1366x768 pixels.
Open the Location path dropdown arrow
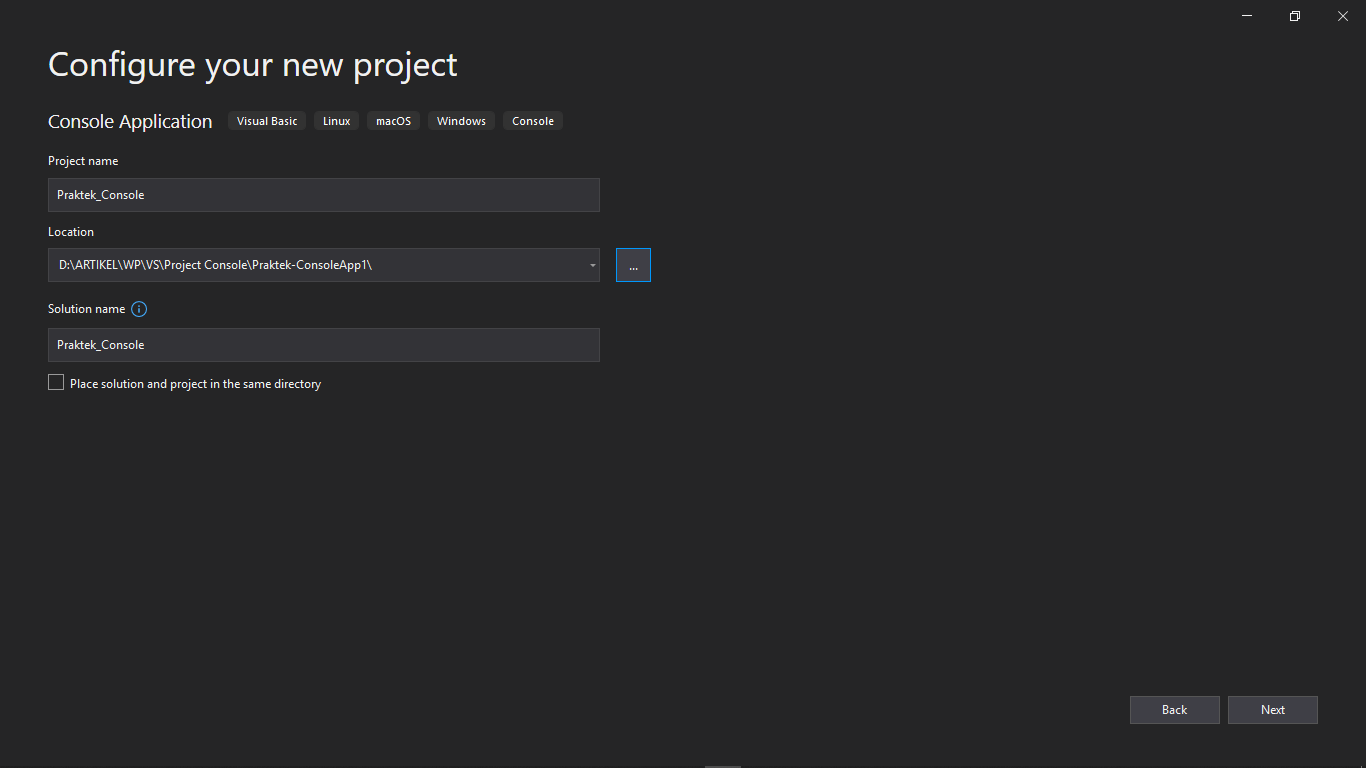click(592, 265)
